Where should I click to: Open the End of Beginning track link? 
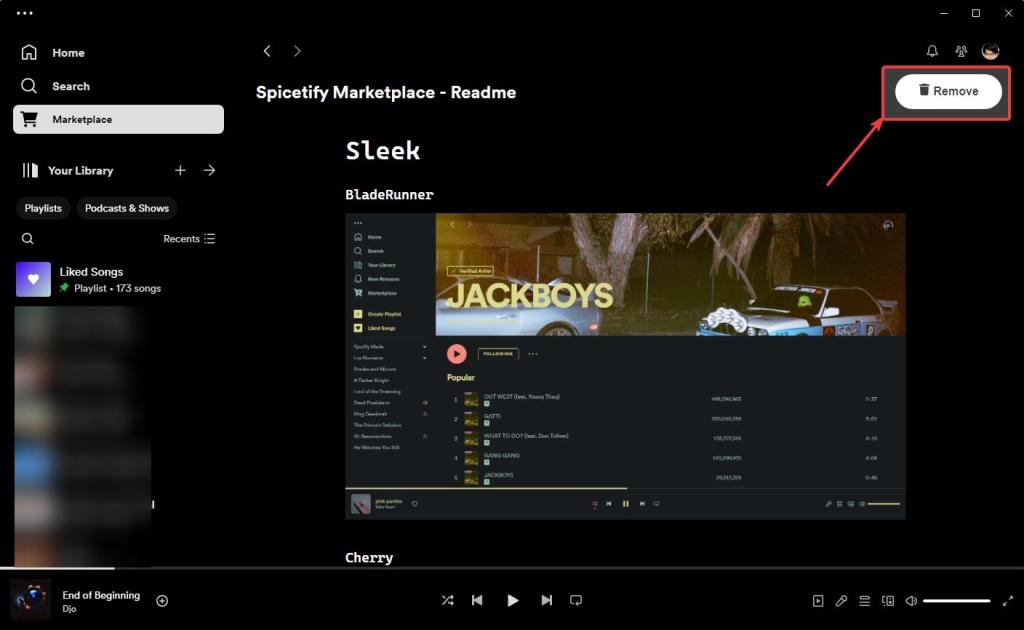click(x=101, y=595)
